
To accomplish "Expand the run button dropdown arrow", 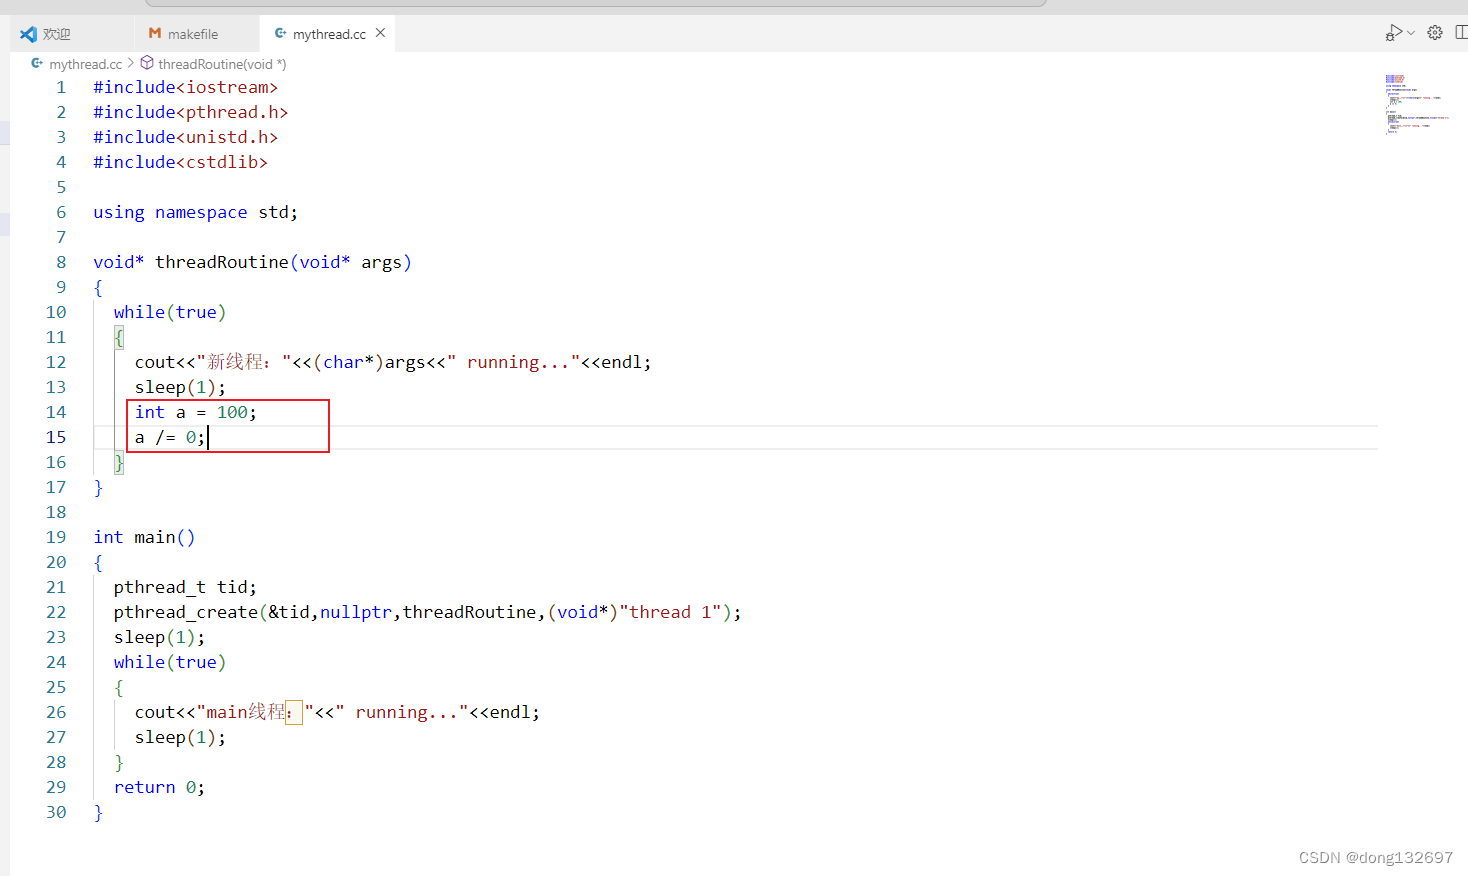I will [x=1411, y=33].
